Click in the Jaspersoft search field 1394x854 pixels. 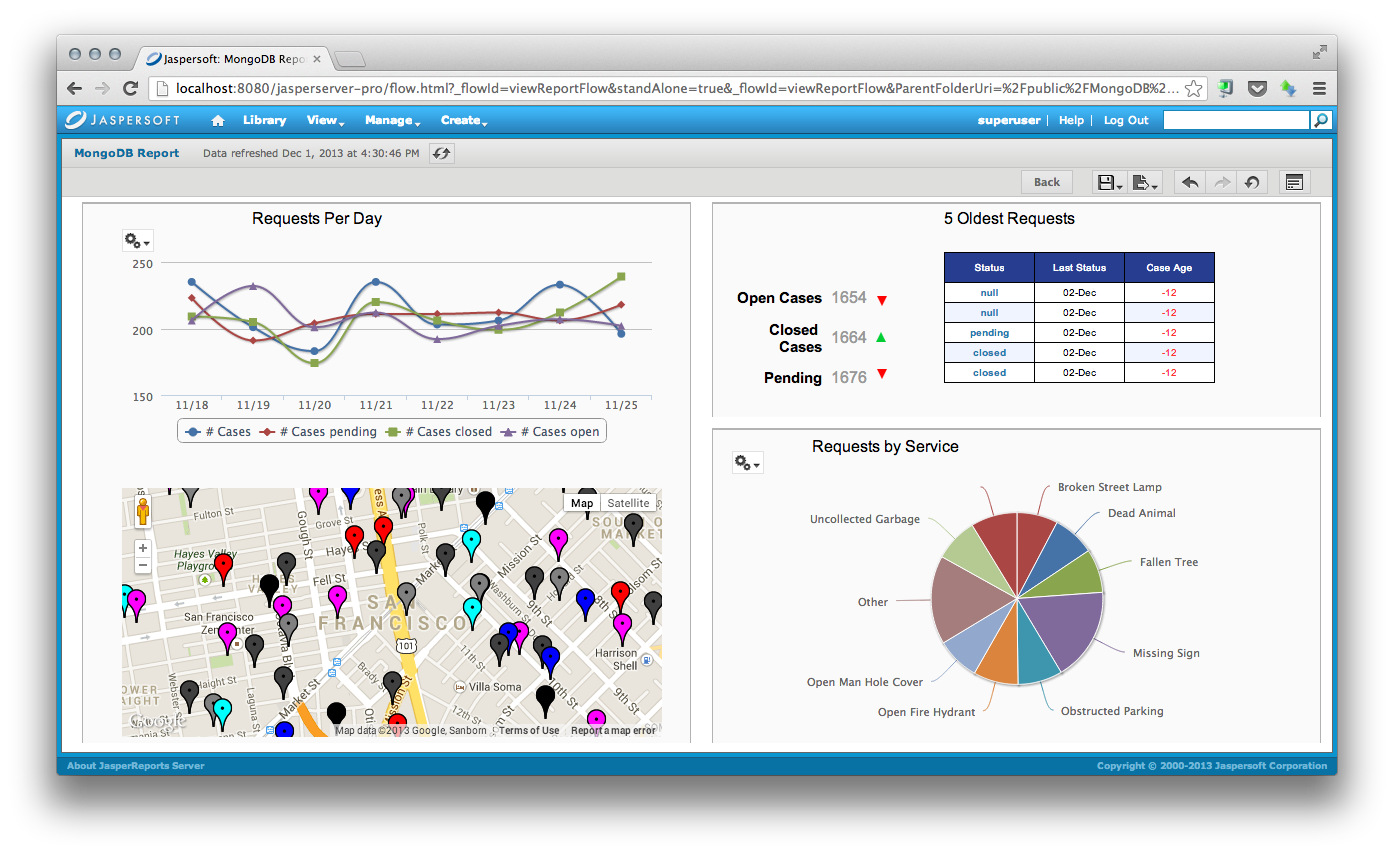(1236, 120)
